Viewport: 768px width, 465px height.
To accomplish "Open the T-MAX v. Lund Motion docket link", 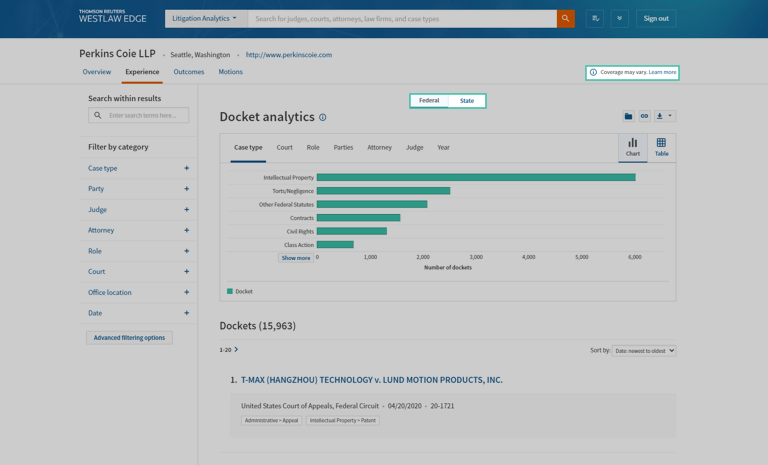I will pos(371,380).
